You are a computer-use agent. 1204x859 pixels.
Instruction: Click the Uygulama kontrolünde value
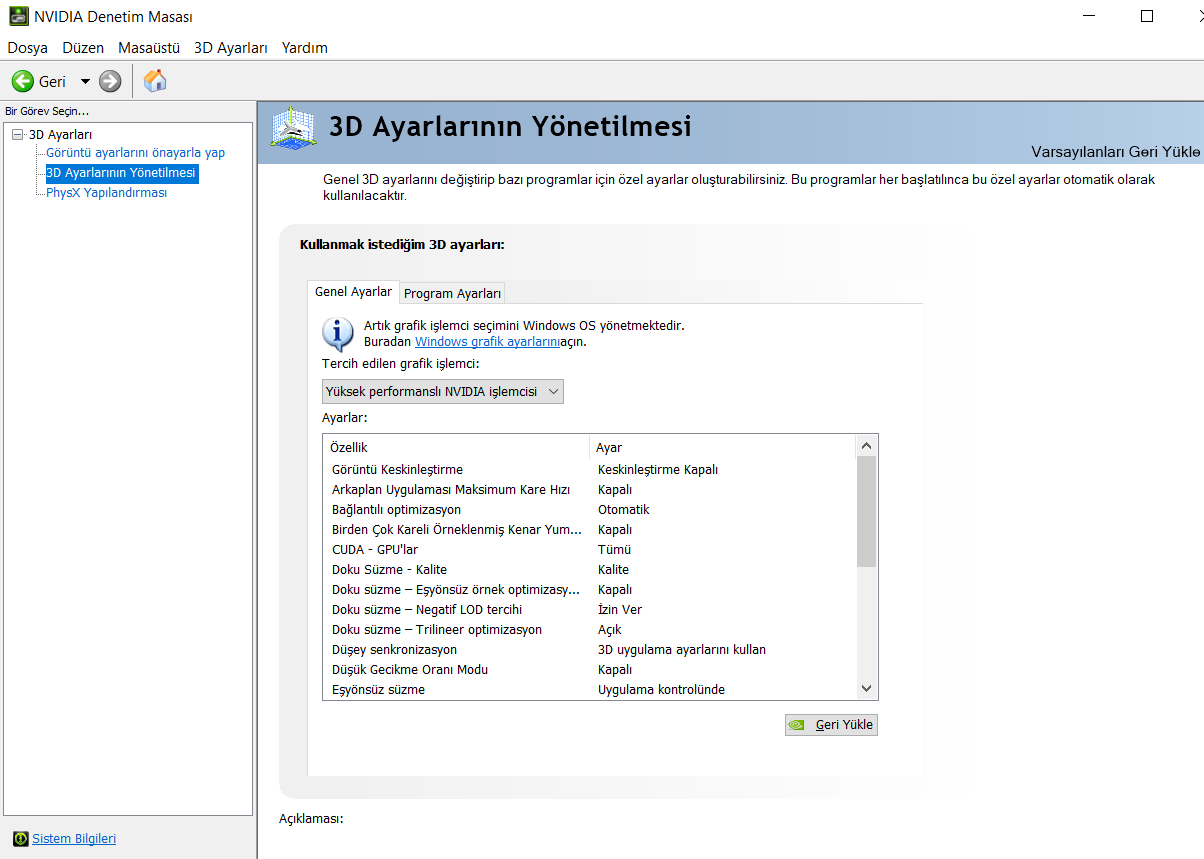(661, 689)
